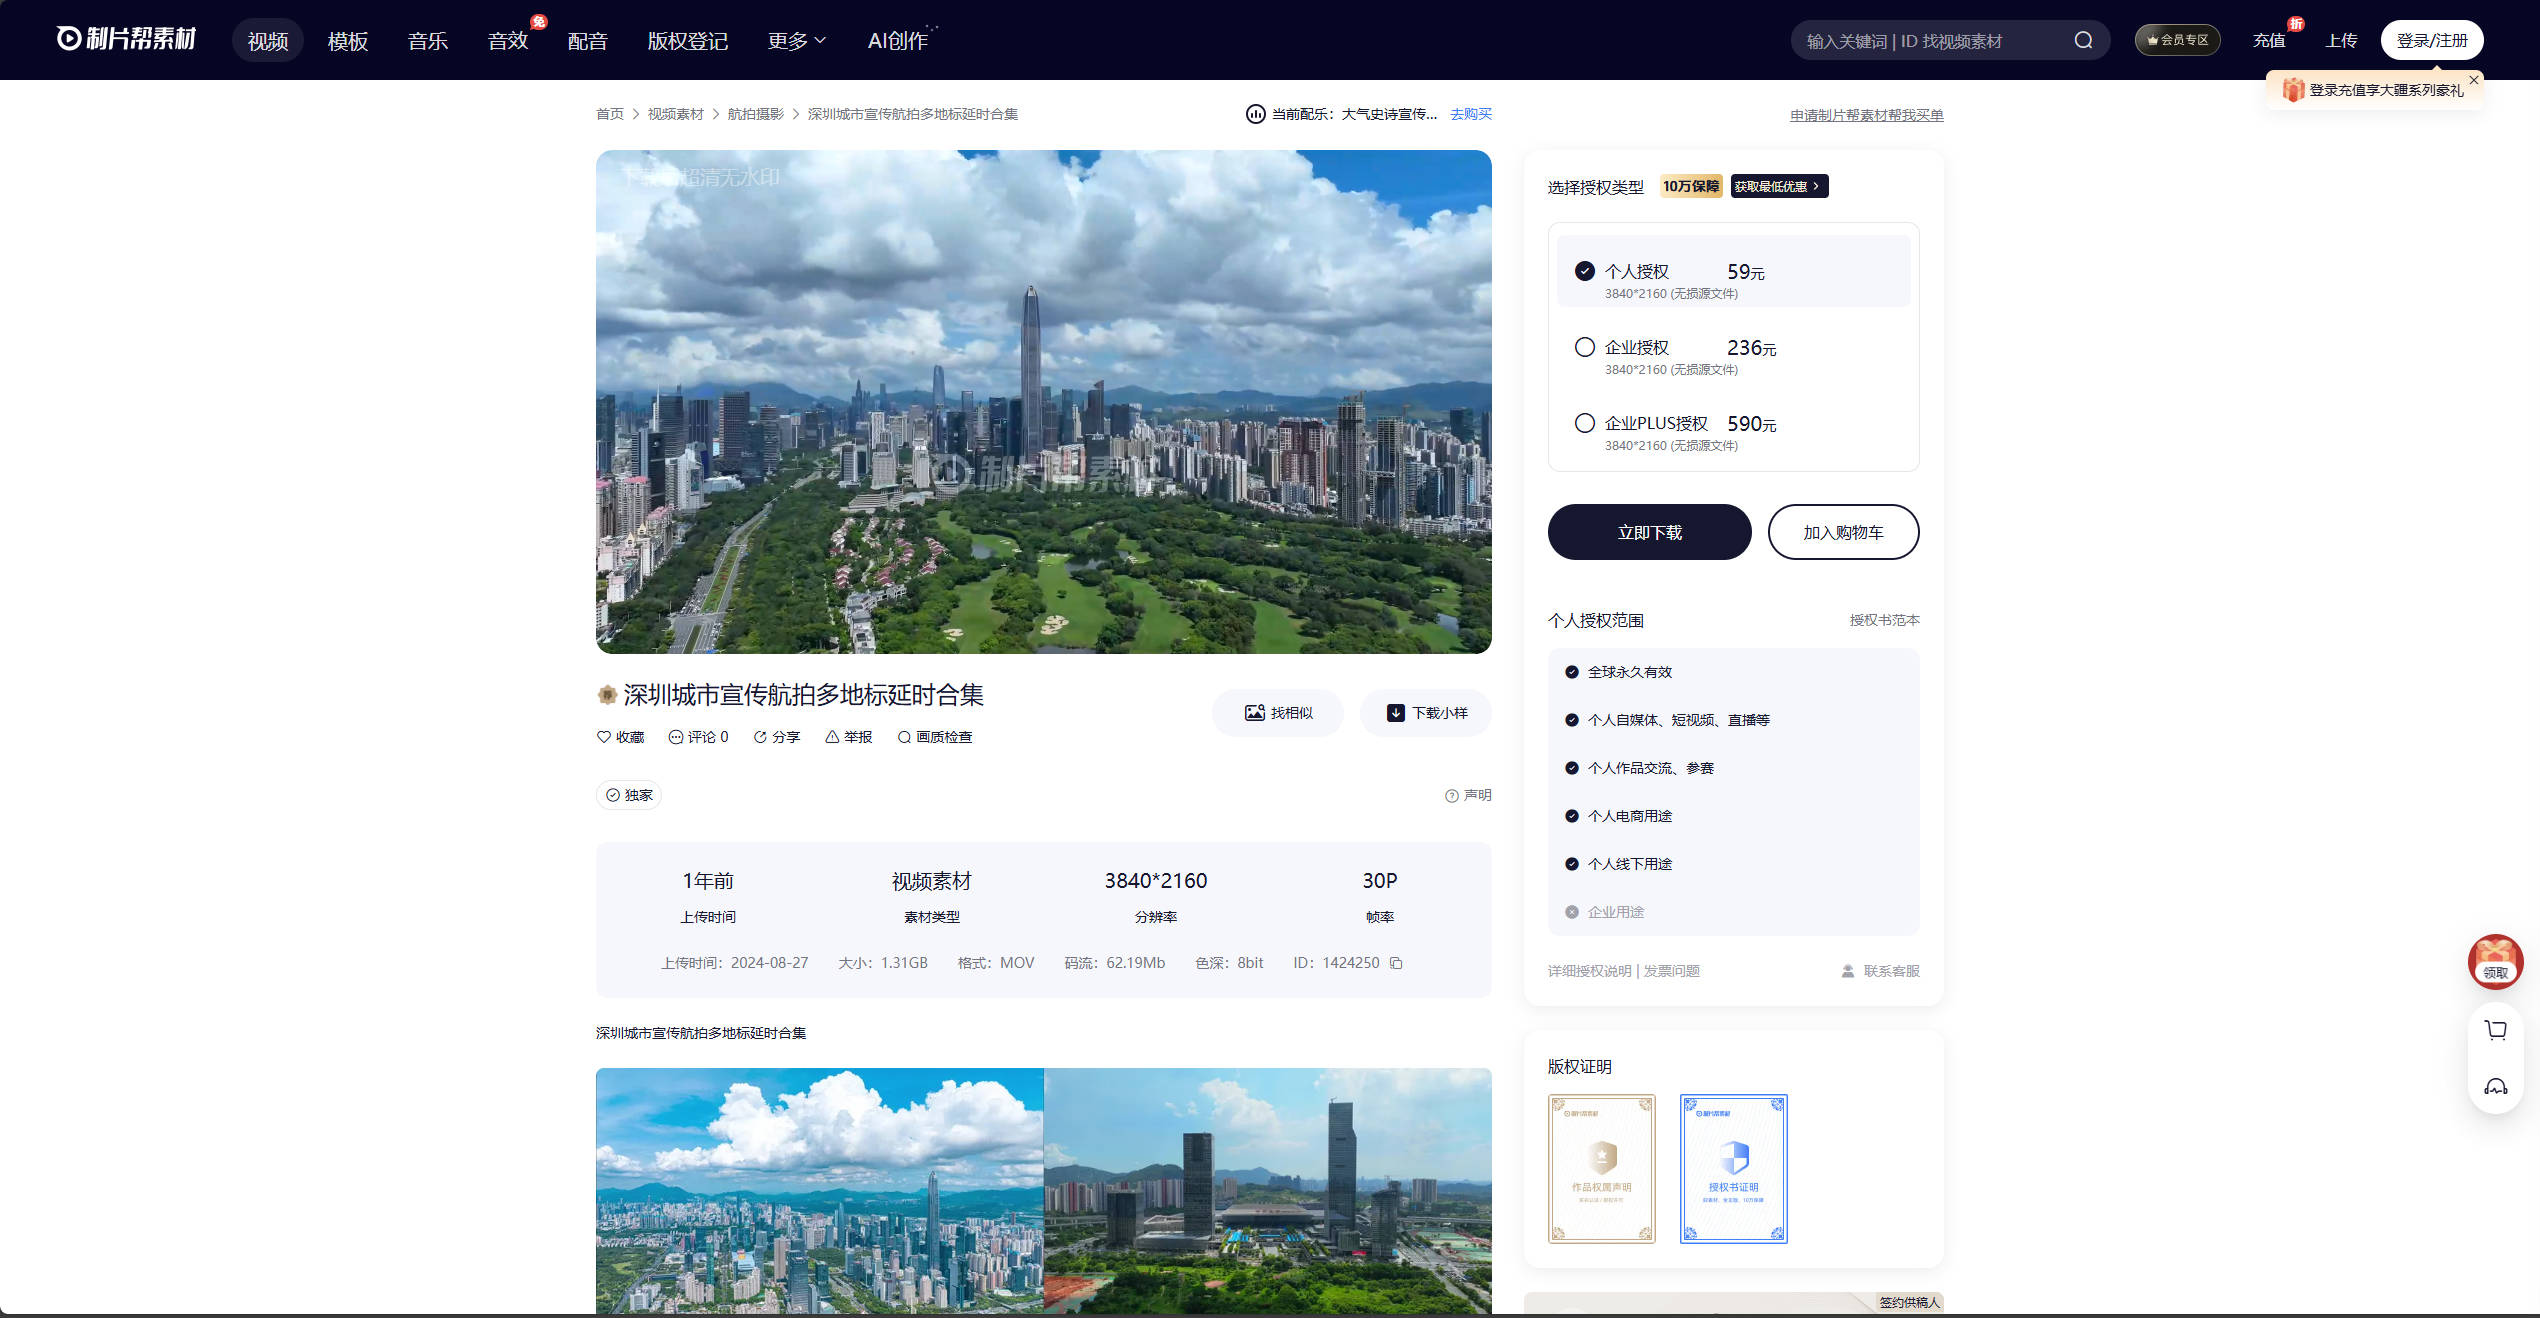Open the 模板 navigation tab

(347, 41)
